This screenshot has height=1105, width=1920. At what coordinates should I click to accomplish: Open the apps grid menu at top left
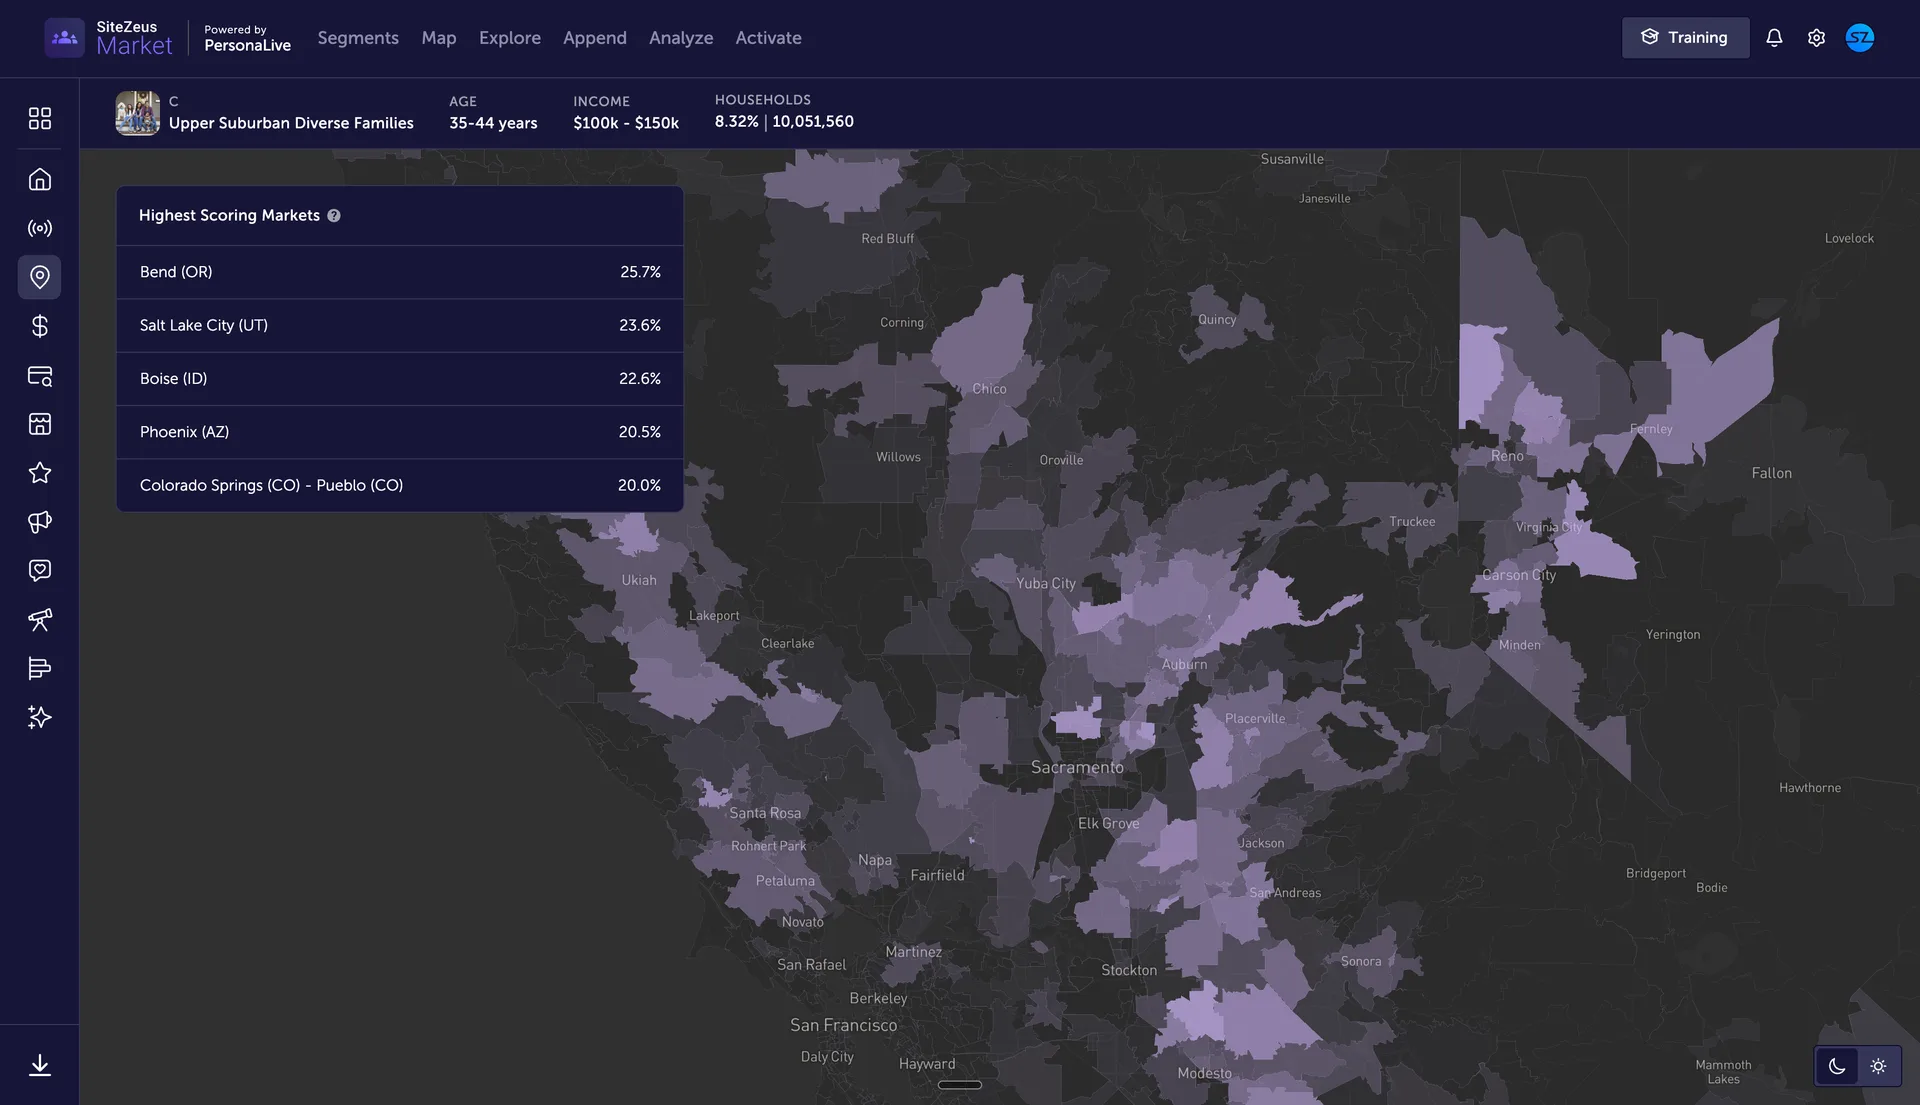pos(40,117)
